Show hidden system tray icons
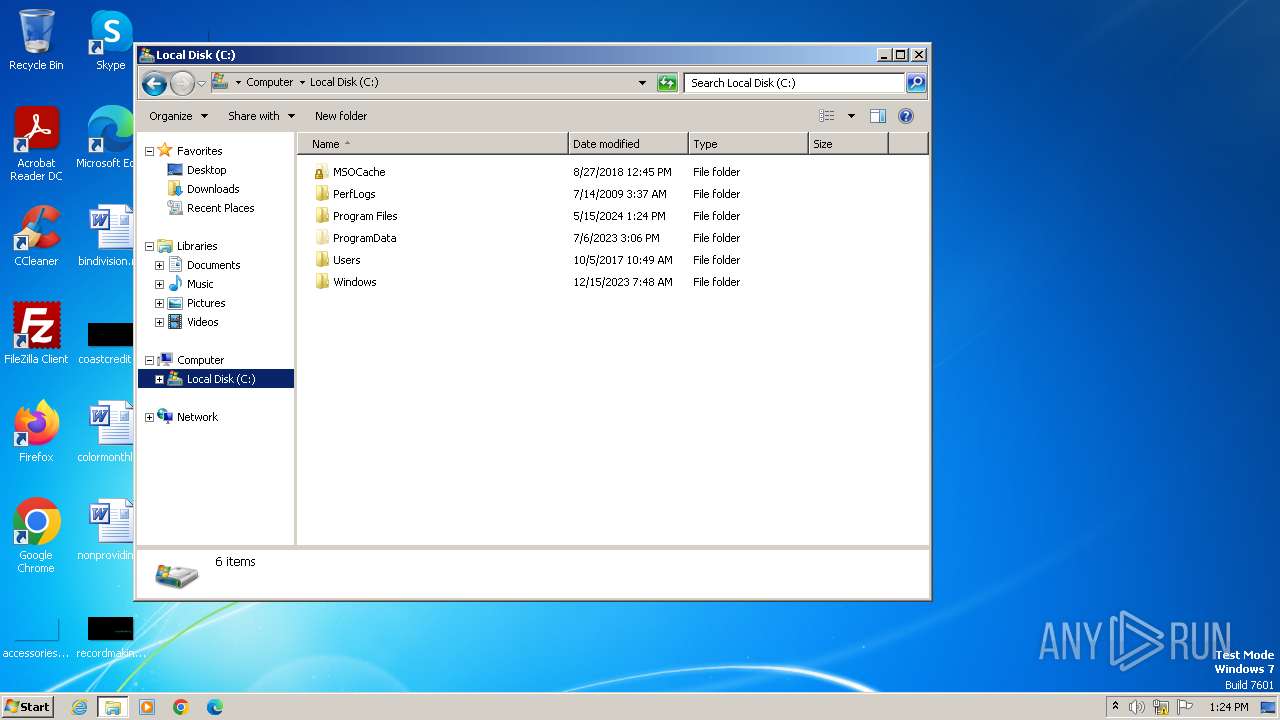The width and height of the screenshot is (1280, 720). coord(1115,707)
